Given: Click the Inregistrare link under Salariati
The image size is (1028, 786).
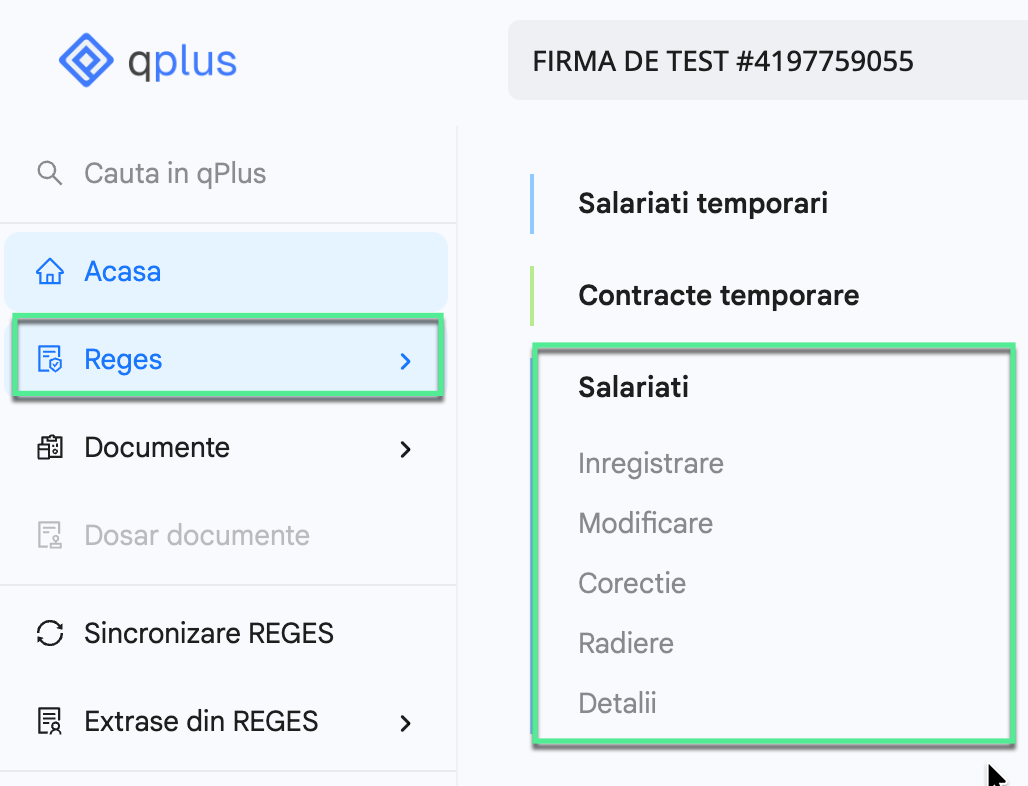Looking at the screenshot, I should (650, 463).
